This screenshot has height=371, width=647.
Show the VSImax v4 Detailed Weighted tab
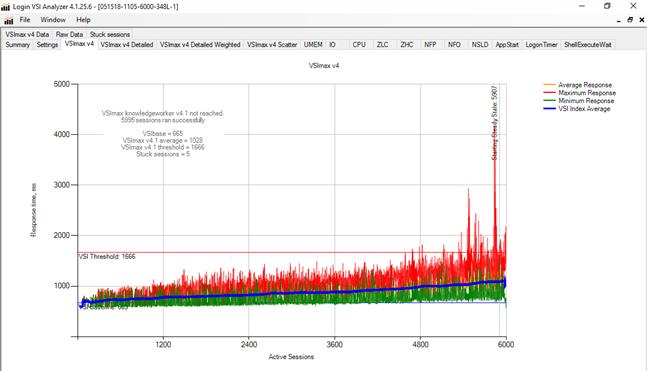[200, 45]
